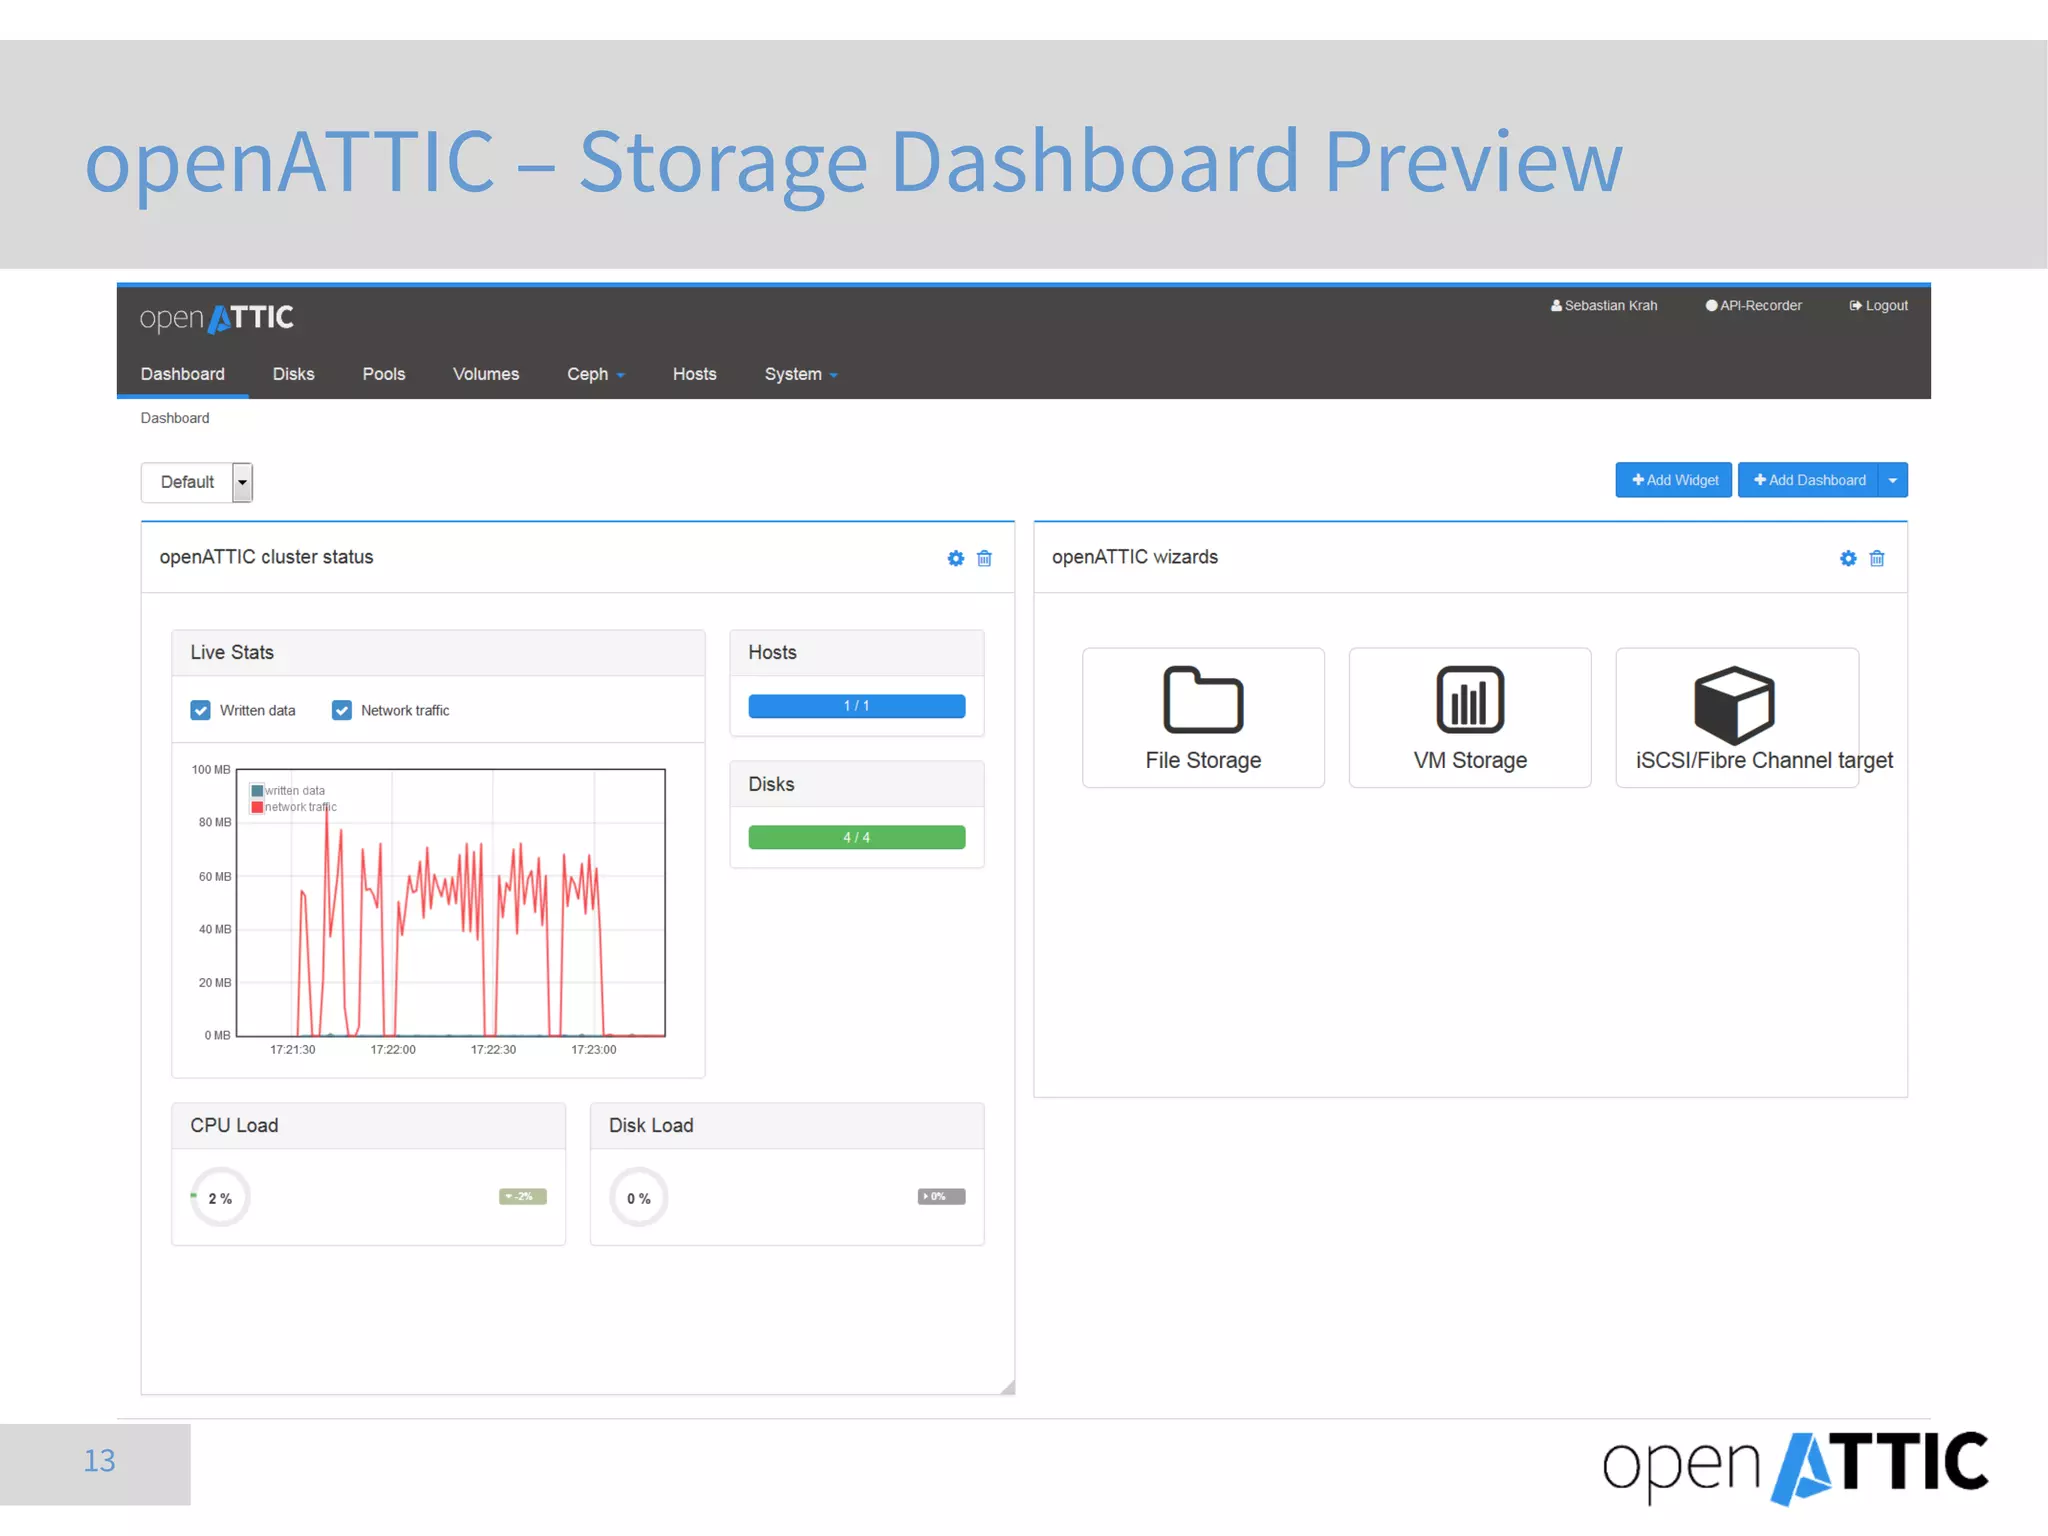This screenshot has width=2048, height=1536.
Task: Toggle the API-Recorder
Action: click(x=1753, y=306)
